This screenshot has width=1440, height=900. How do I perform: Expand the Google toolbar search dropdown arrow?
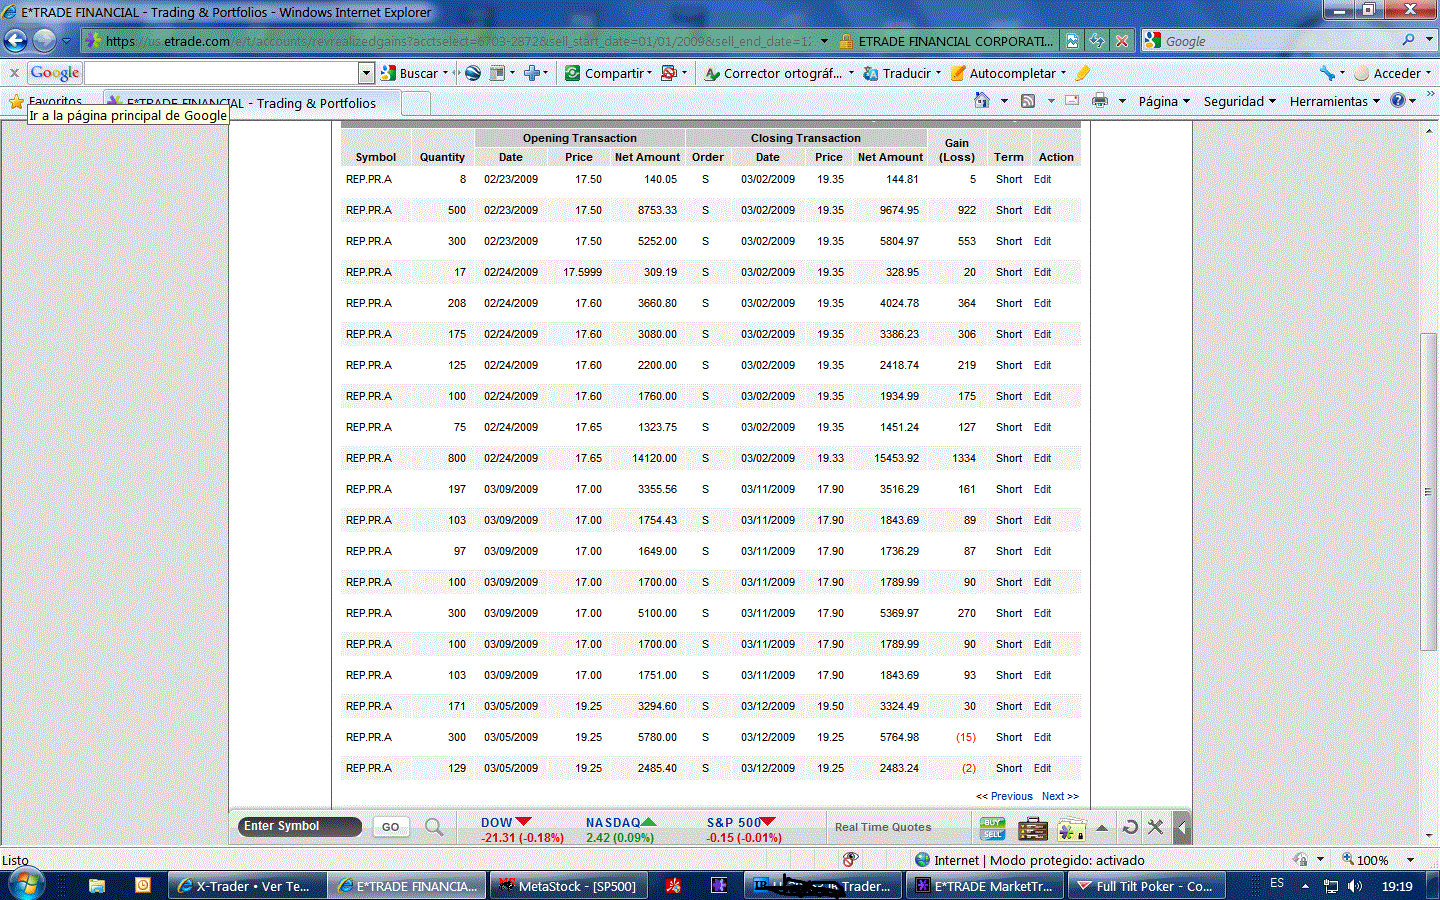[x=366, y=73]
